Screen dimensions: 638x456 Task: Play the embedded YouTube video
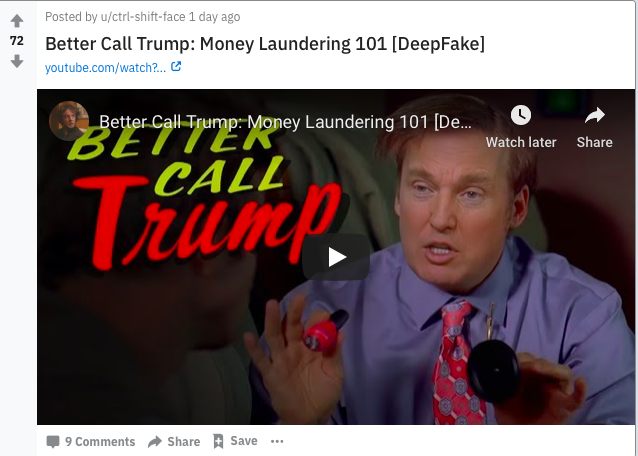tap(336, 257)
